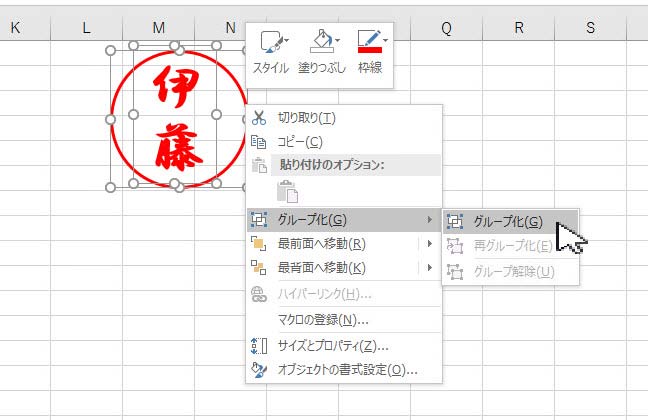Click the paste clipboard icon under 貼り付けのオプション

coord(287,192)
